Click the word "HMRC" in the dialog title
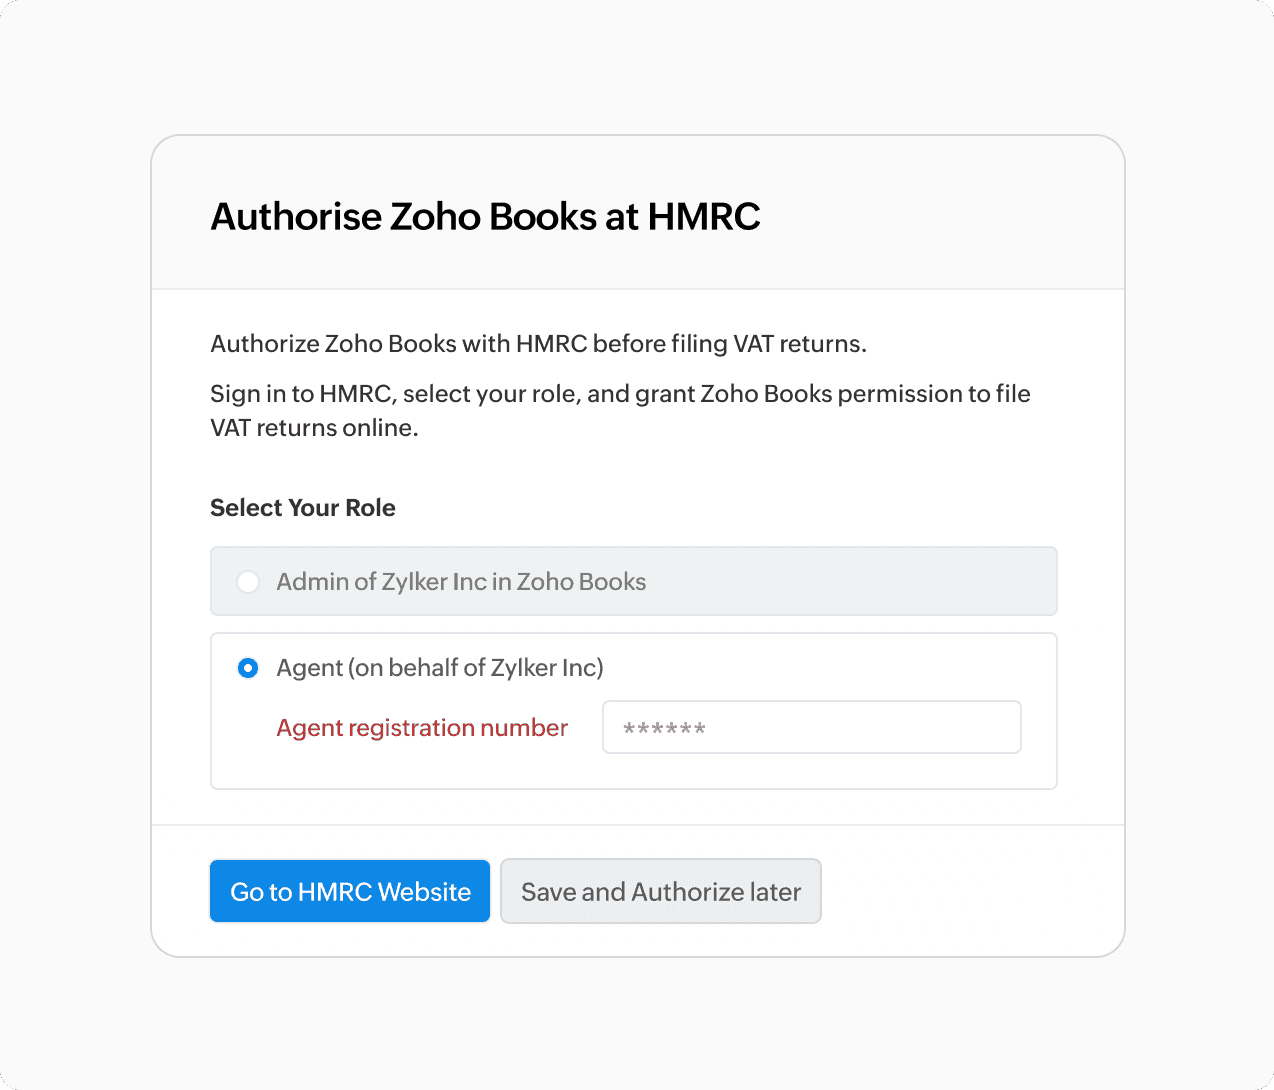 (x=704, y=217)
